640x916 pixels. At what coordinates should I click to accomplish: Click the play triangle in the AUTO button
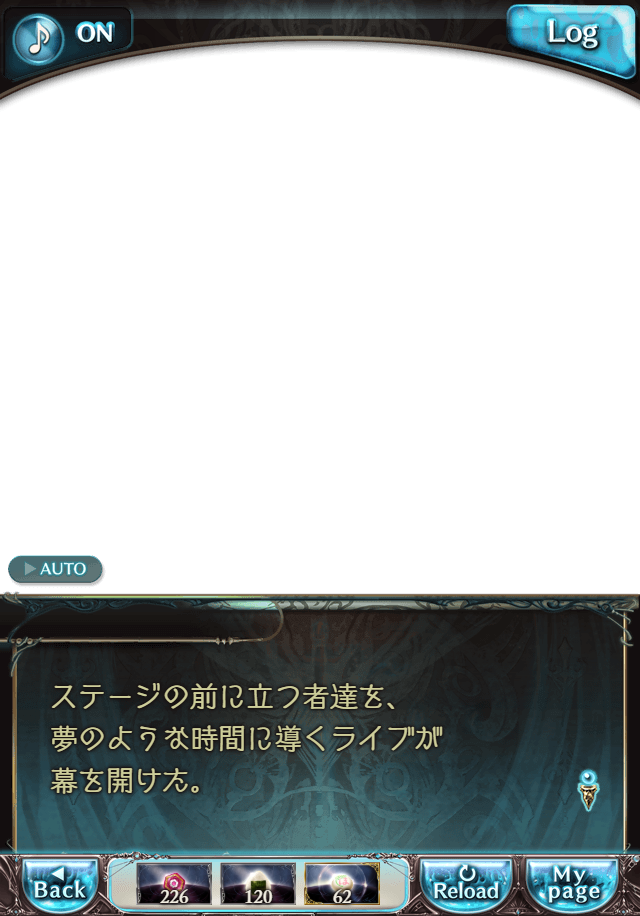point(30,568)
